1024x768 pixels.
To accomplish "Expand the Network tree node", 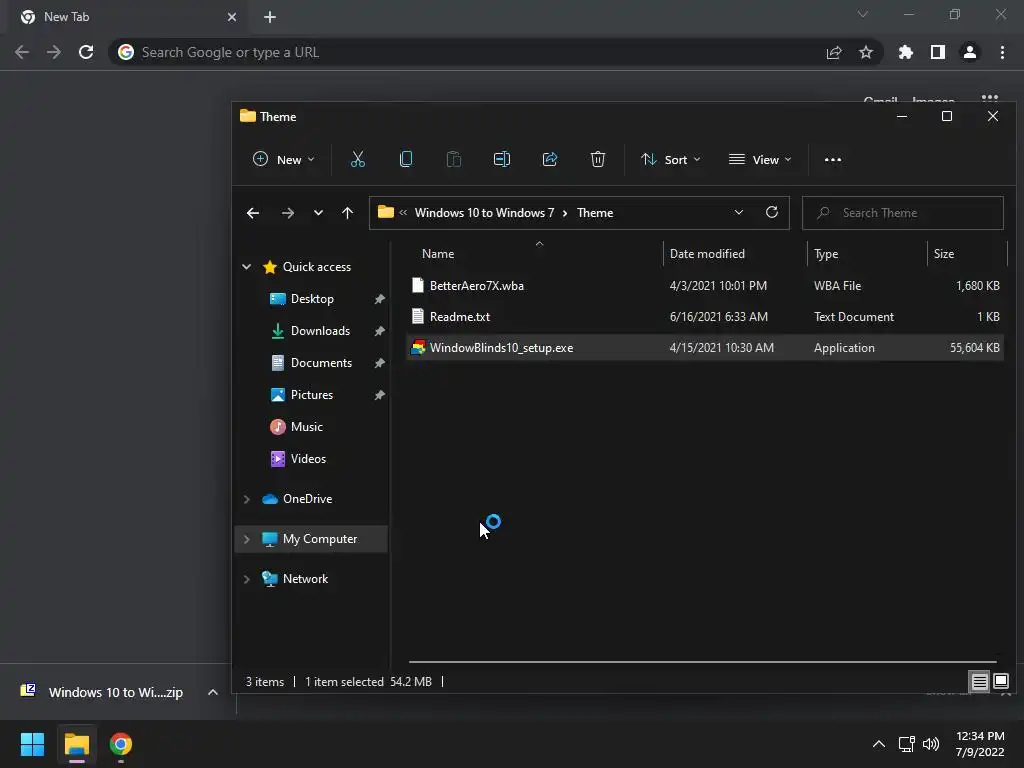I will [x=246, y=579].
